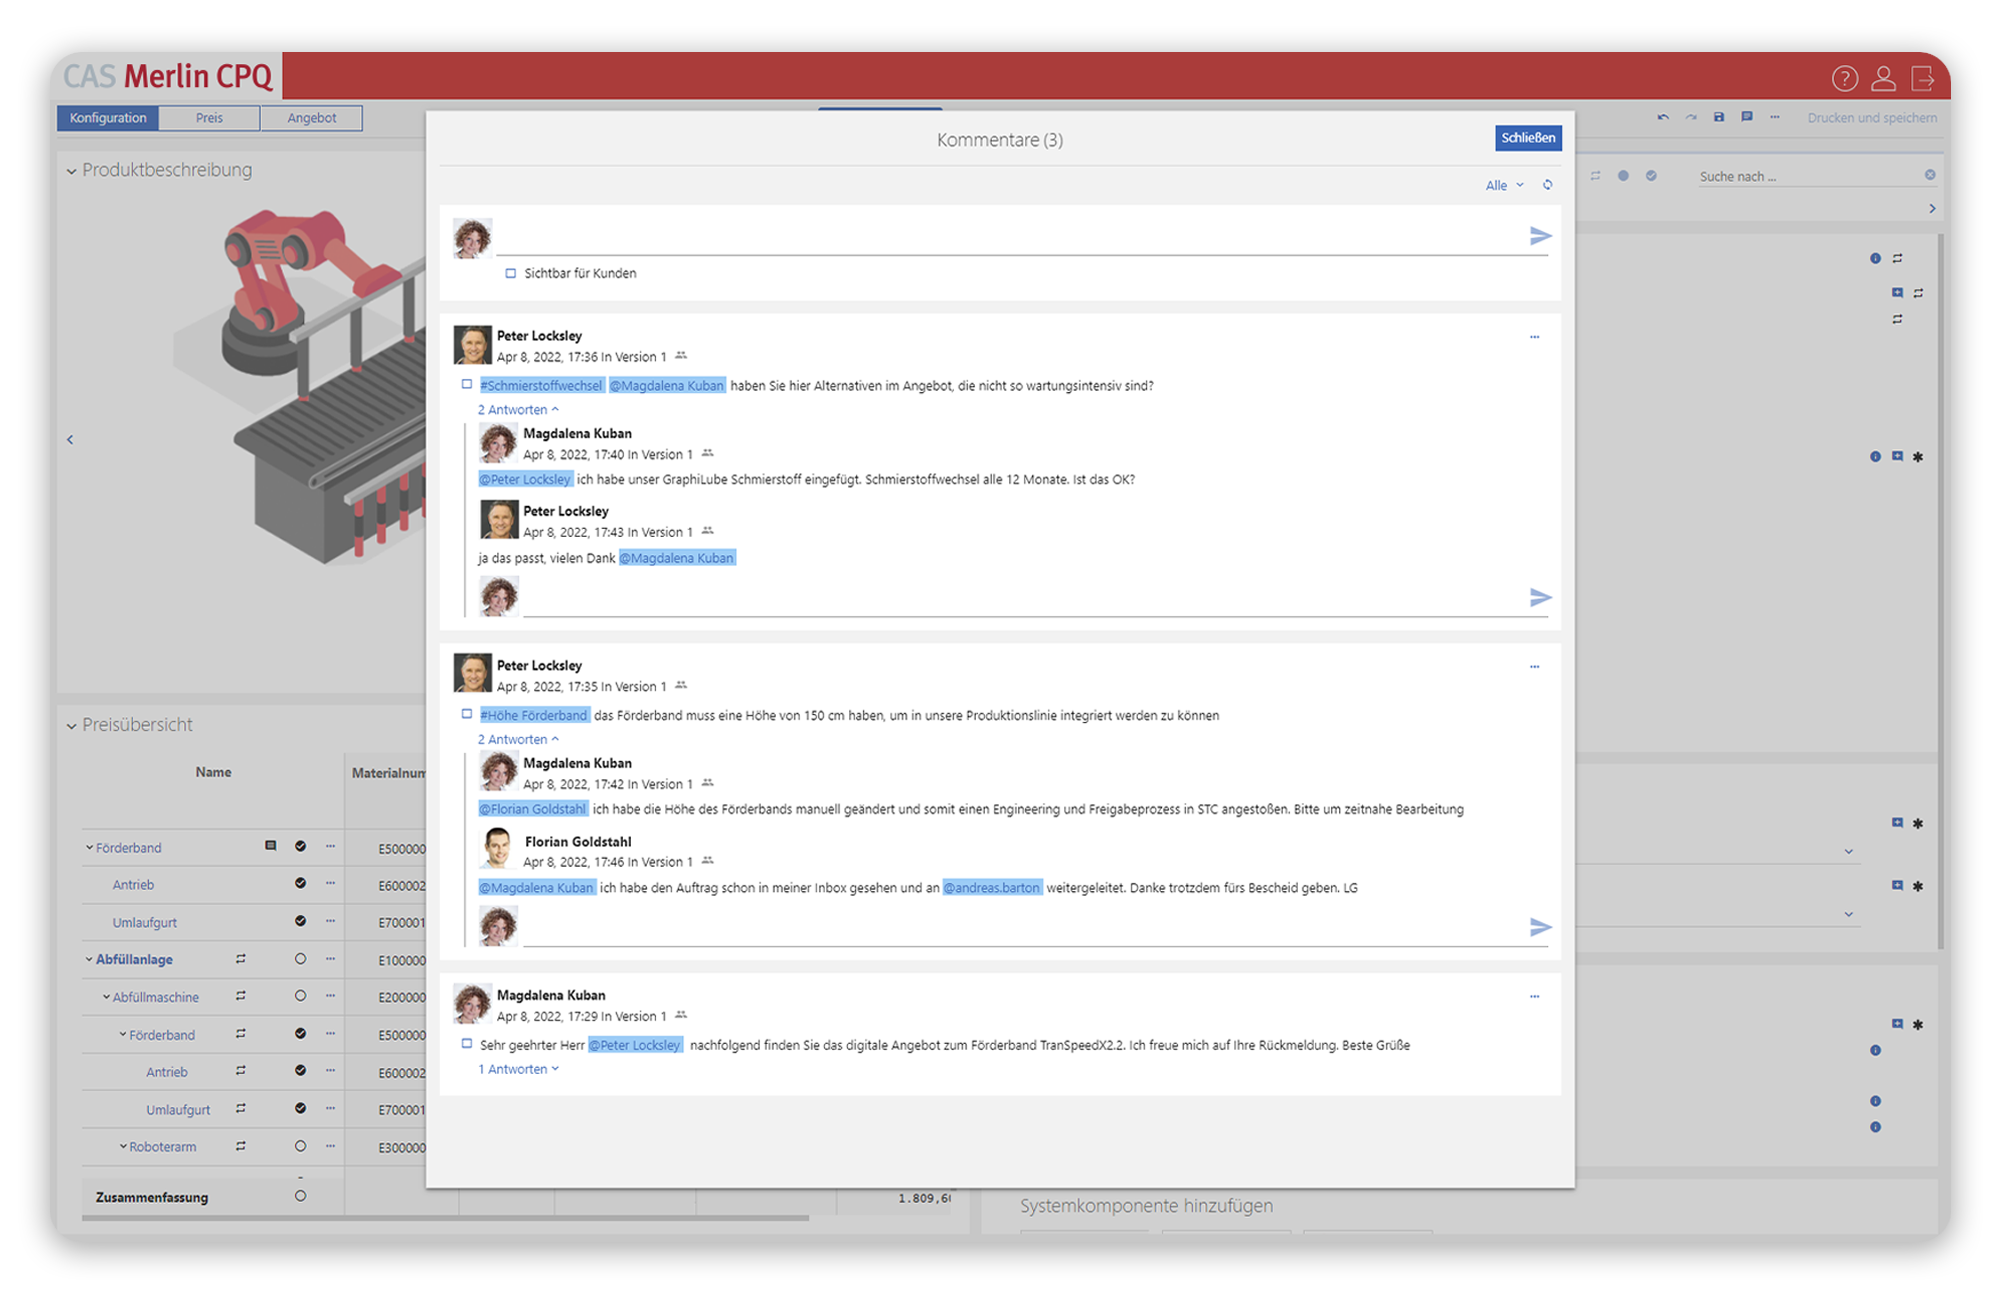Tick the Höhe Förderband comment checkbox

[x=467, y=714]
